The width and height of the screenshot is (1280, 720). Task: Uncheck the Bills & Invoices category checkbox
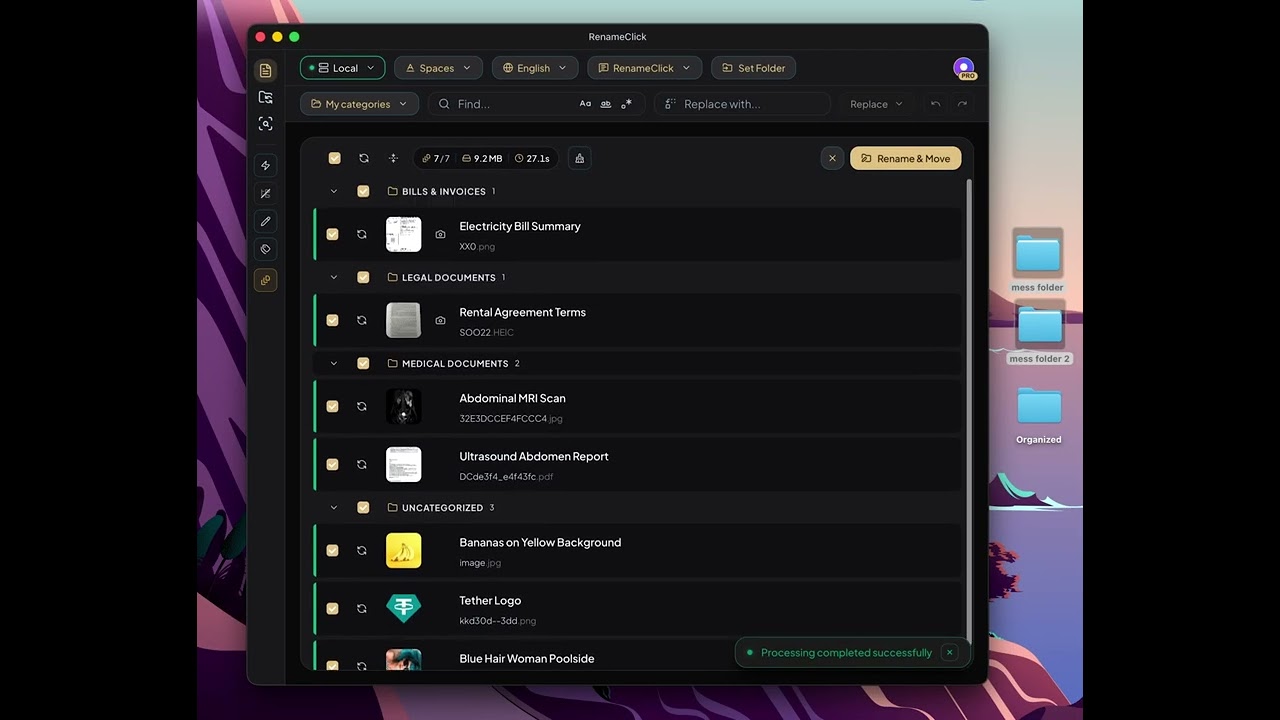pyautogui.click(x=363, y=191)
